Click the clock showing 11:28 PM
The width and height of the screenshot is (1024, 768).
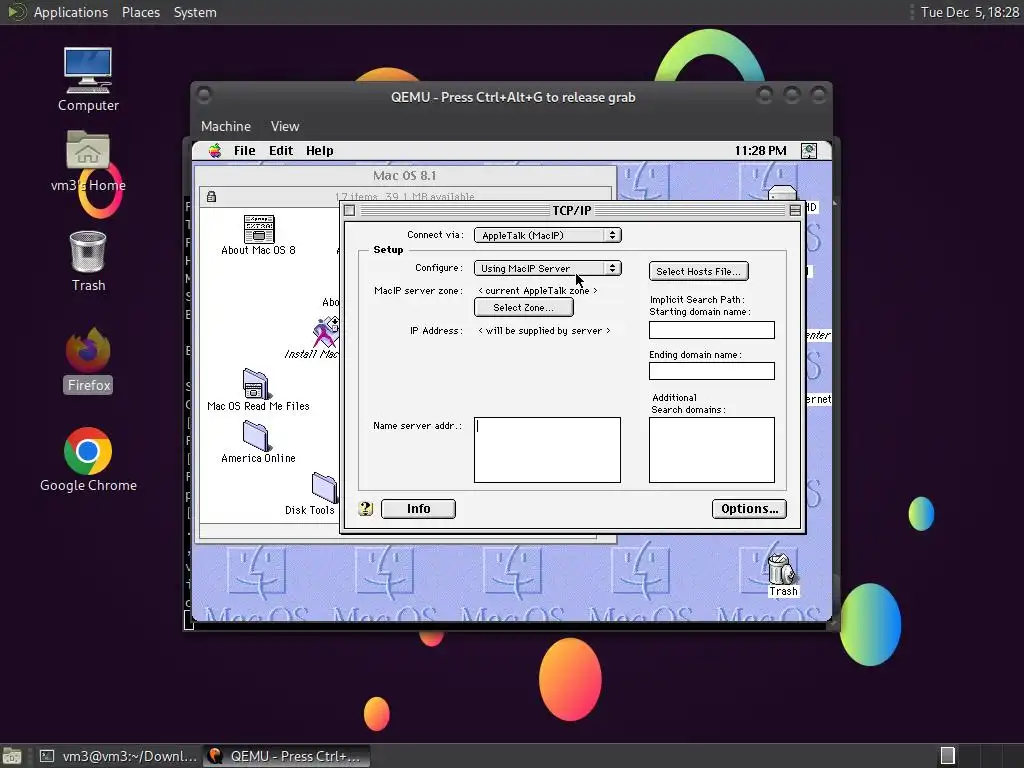click(760, 151)
